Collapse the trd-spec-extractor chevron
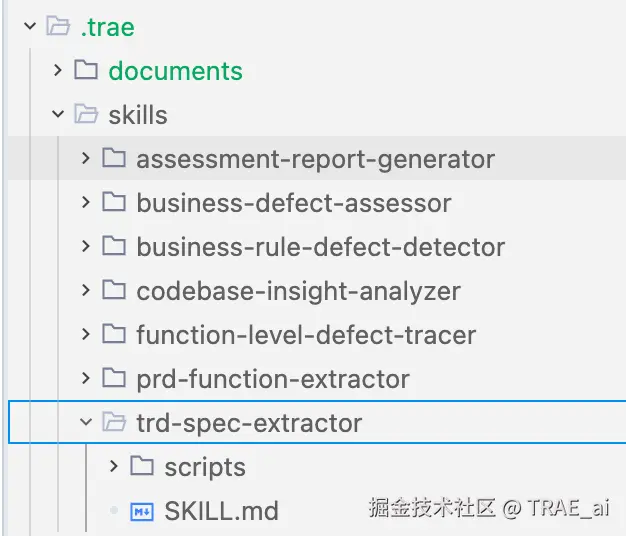 (86, 423)
